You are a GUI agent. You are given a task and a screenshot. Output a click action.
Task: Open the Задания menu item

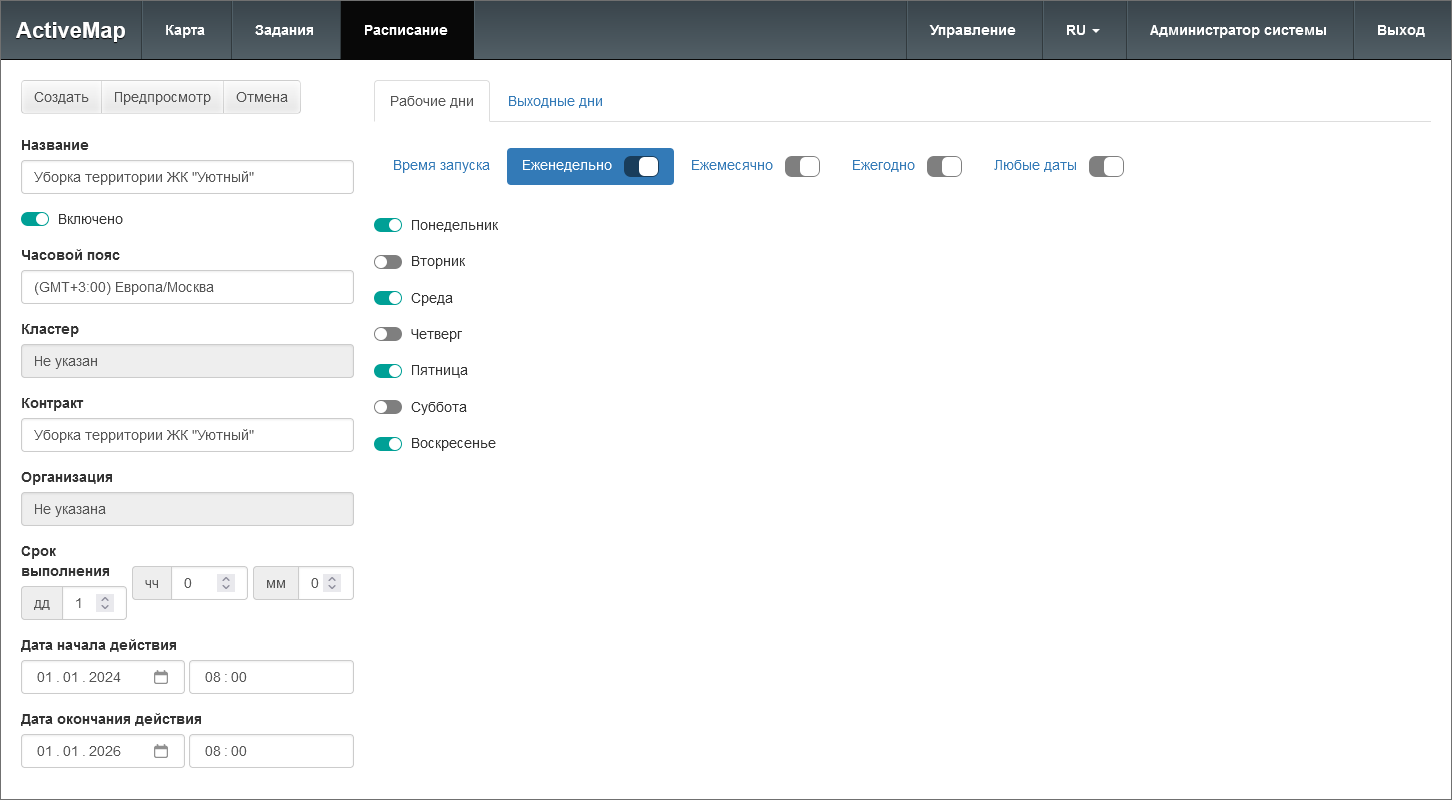coord(284,30)
